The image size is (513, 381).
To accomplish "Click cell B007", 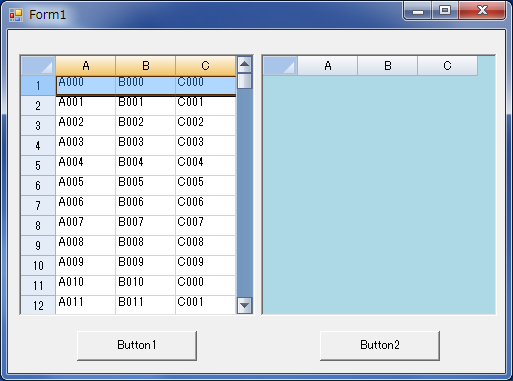I will click(146, 226).
